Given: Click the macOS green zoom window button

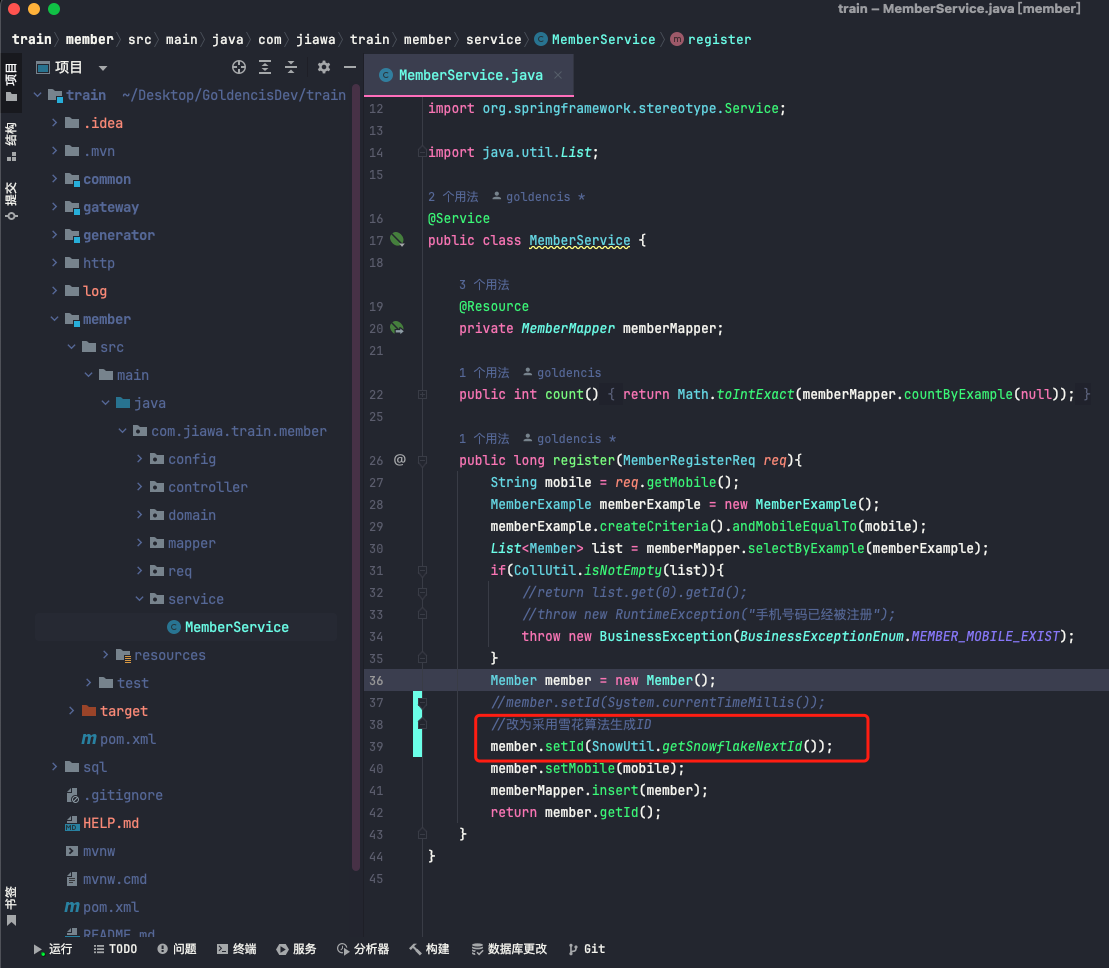Looking at the screenshot, I should 54,9.
